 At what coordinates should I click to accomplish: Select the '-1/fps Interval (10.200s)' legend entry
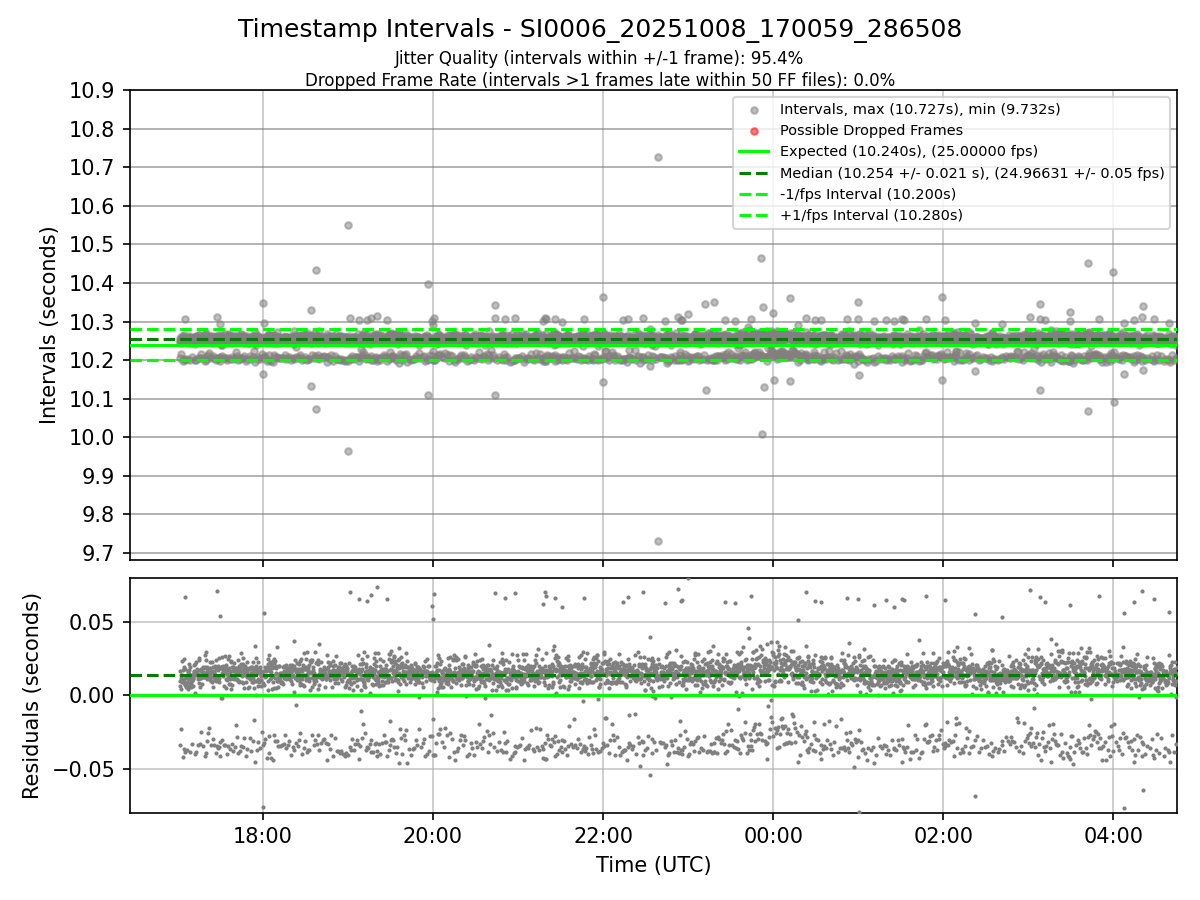coord(868,193)
